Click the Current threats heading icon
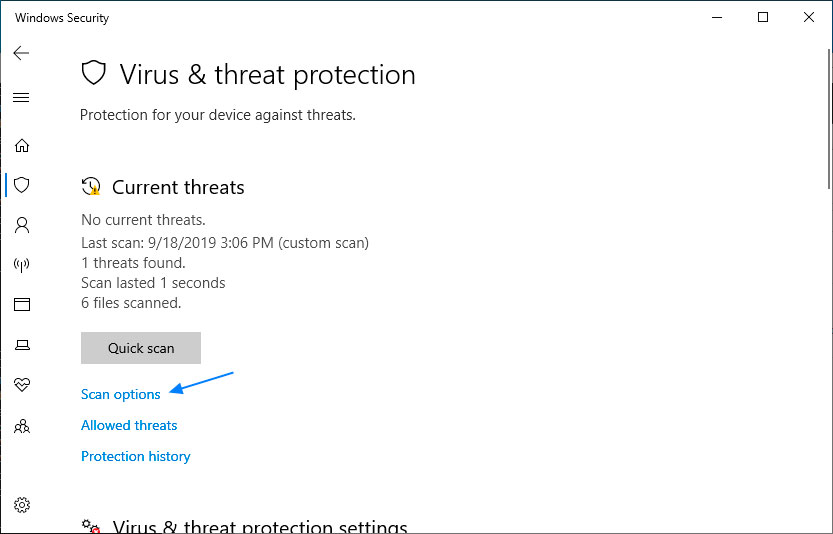This screenshot has height=534, width=833. [x=91, y=187]
